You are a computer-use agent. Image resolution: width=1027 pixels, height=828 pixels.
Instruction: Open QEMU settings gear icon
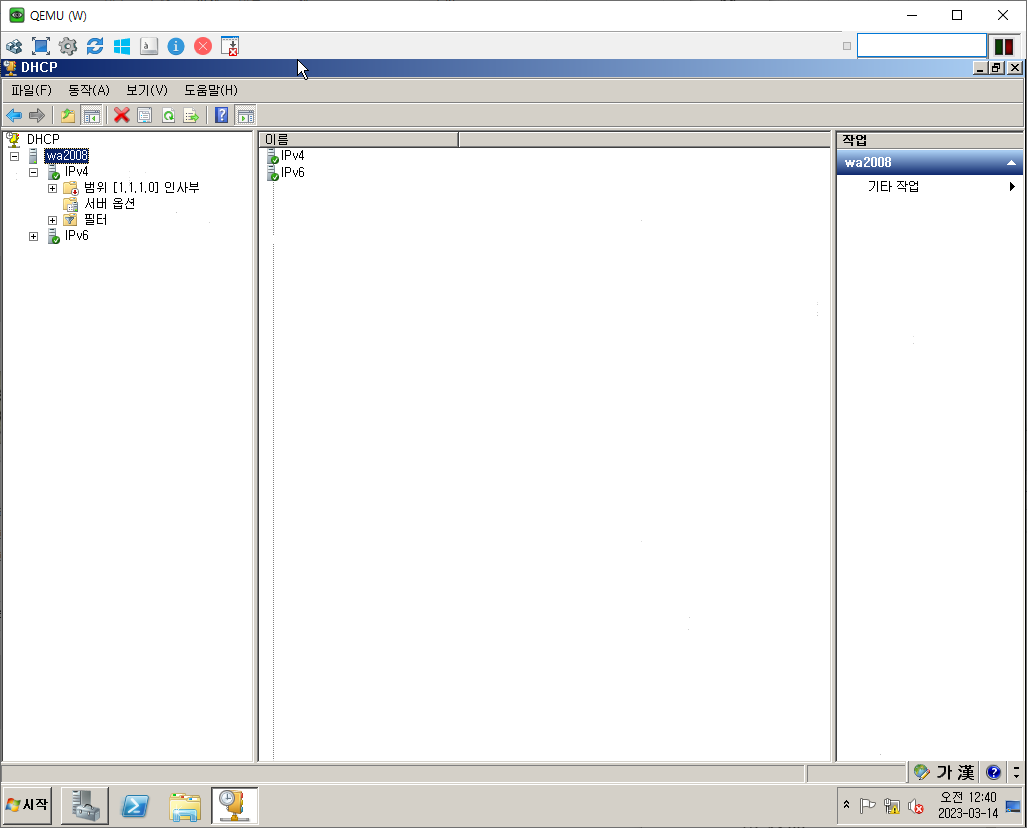[67, 47]
